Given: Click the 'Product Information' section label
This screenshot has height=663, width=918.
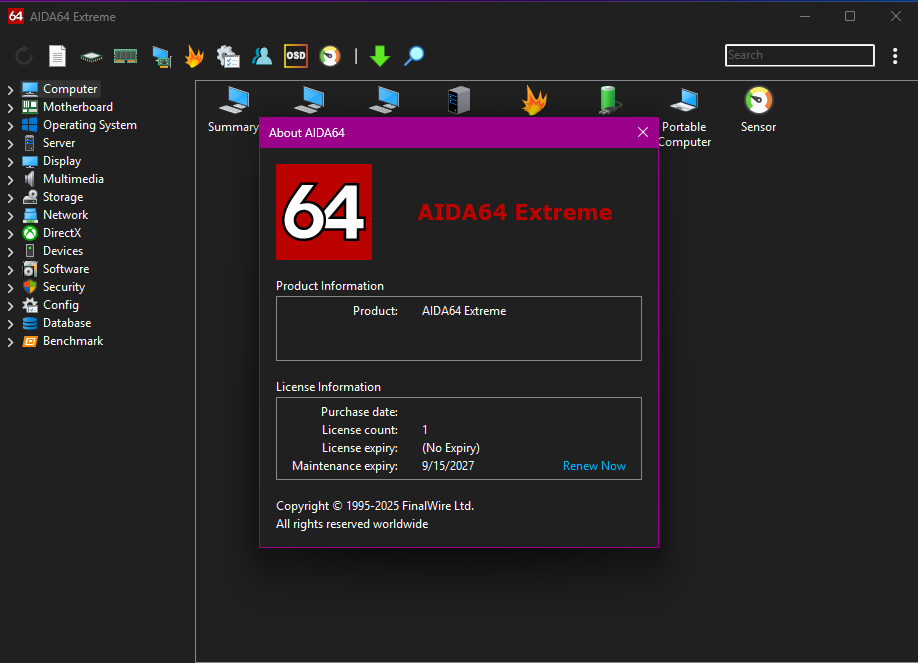Looking at the screenshot, I should [330, 286].
